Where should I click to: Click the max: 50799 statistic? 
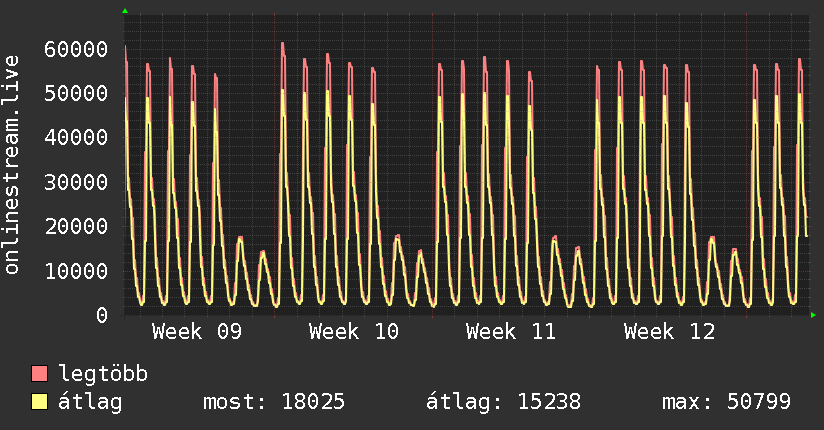726,402
